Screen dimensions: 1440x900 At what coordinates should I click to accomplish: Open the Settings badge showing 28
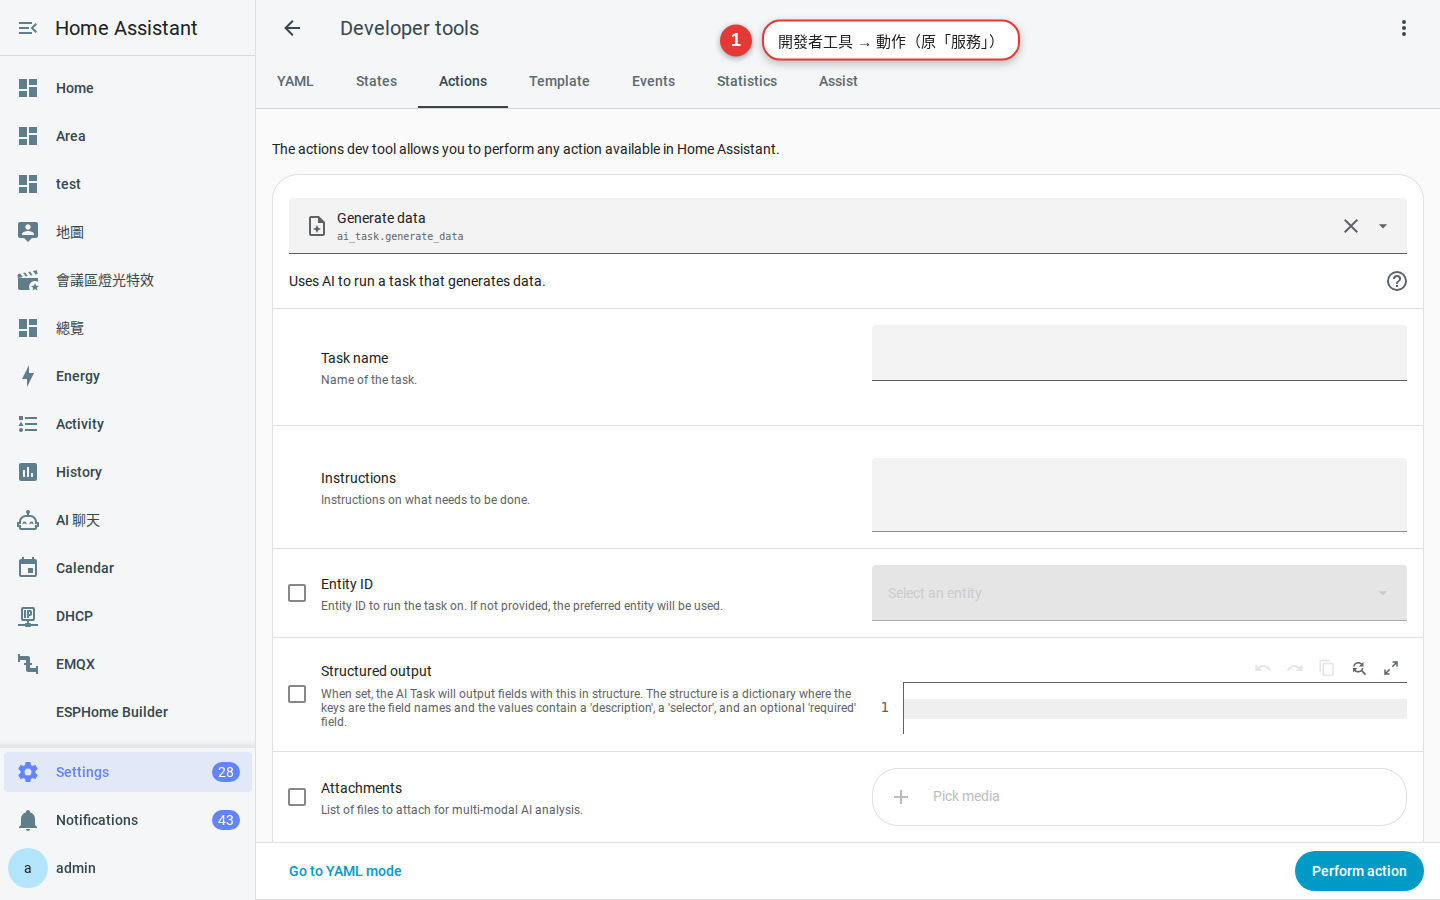click(226, 772)
